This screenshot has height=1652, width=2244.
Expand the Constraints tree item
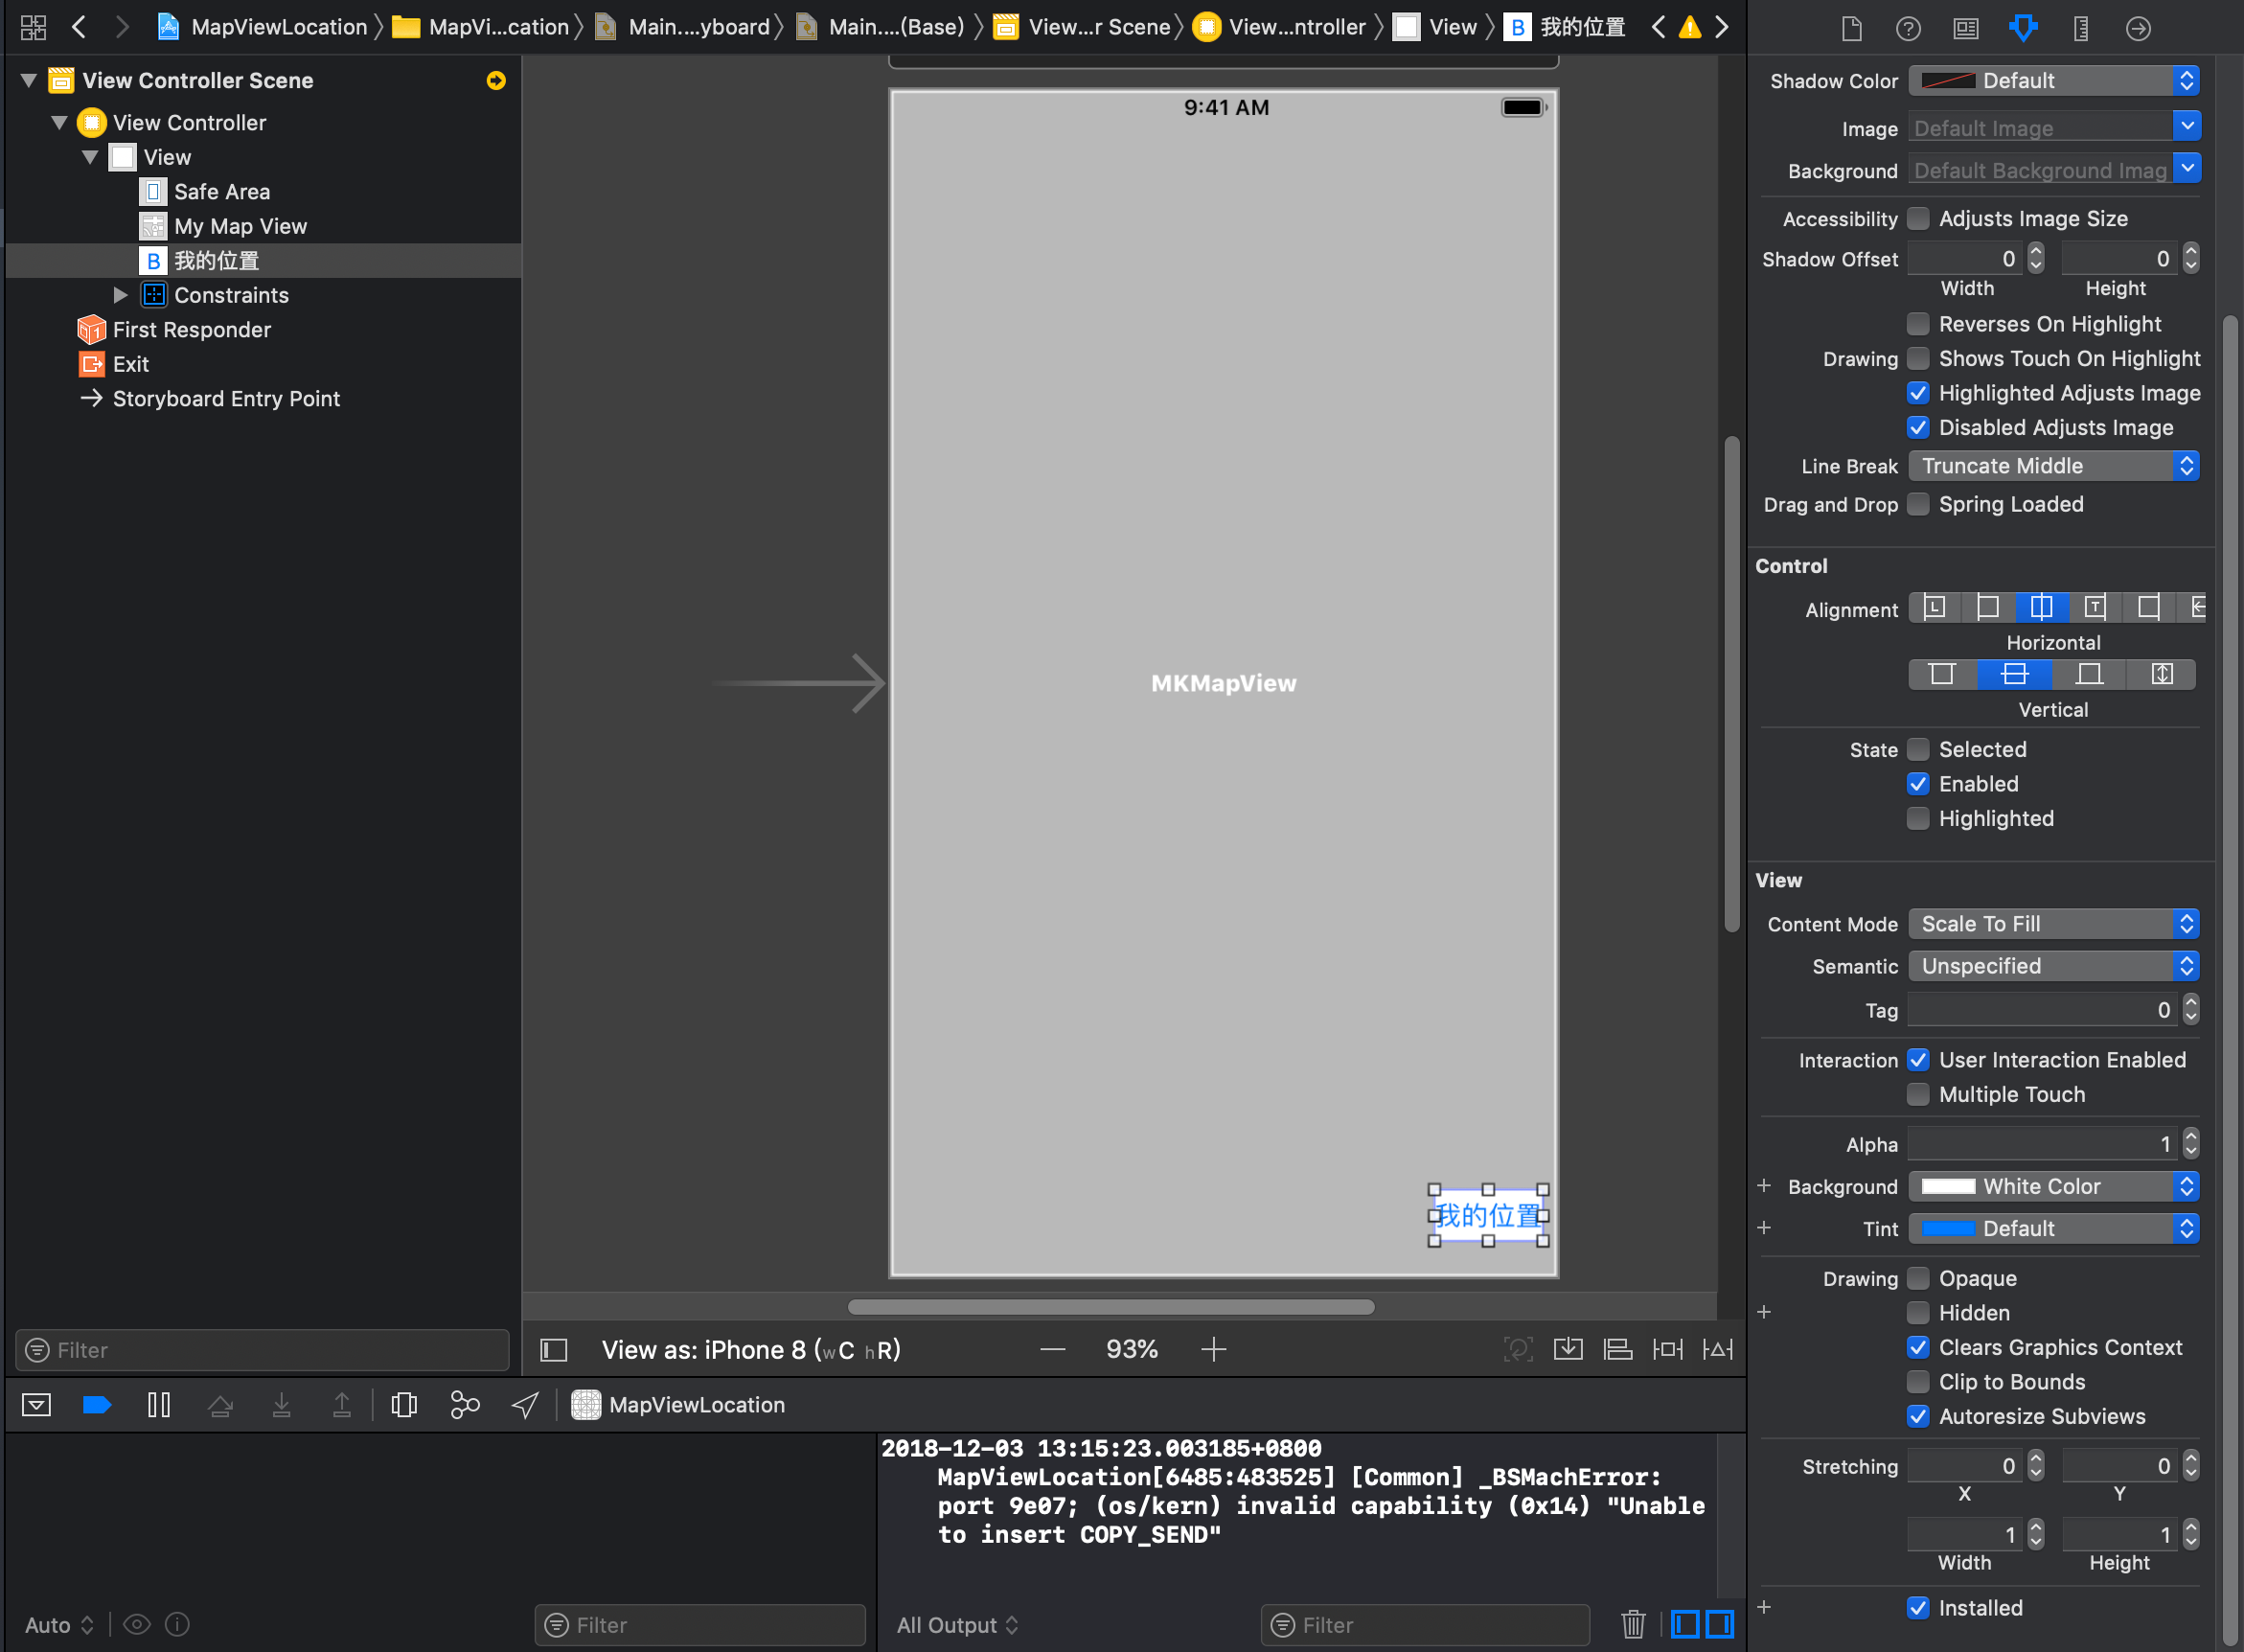click(120, 295)
